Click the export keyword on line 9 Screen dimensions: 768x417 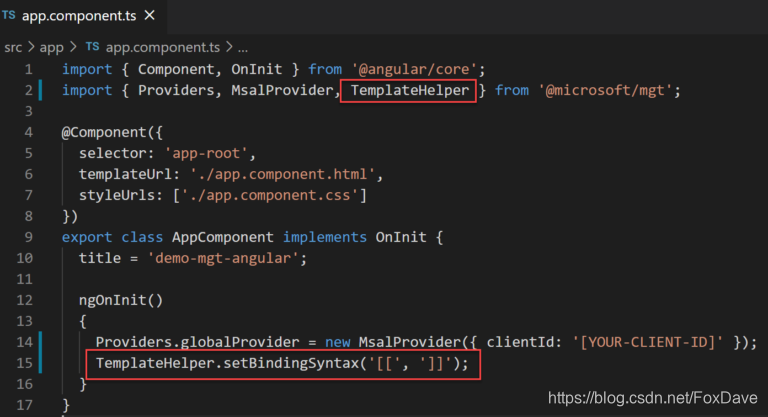(x=87, y=237)
